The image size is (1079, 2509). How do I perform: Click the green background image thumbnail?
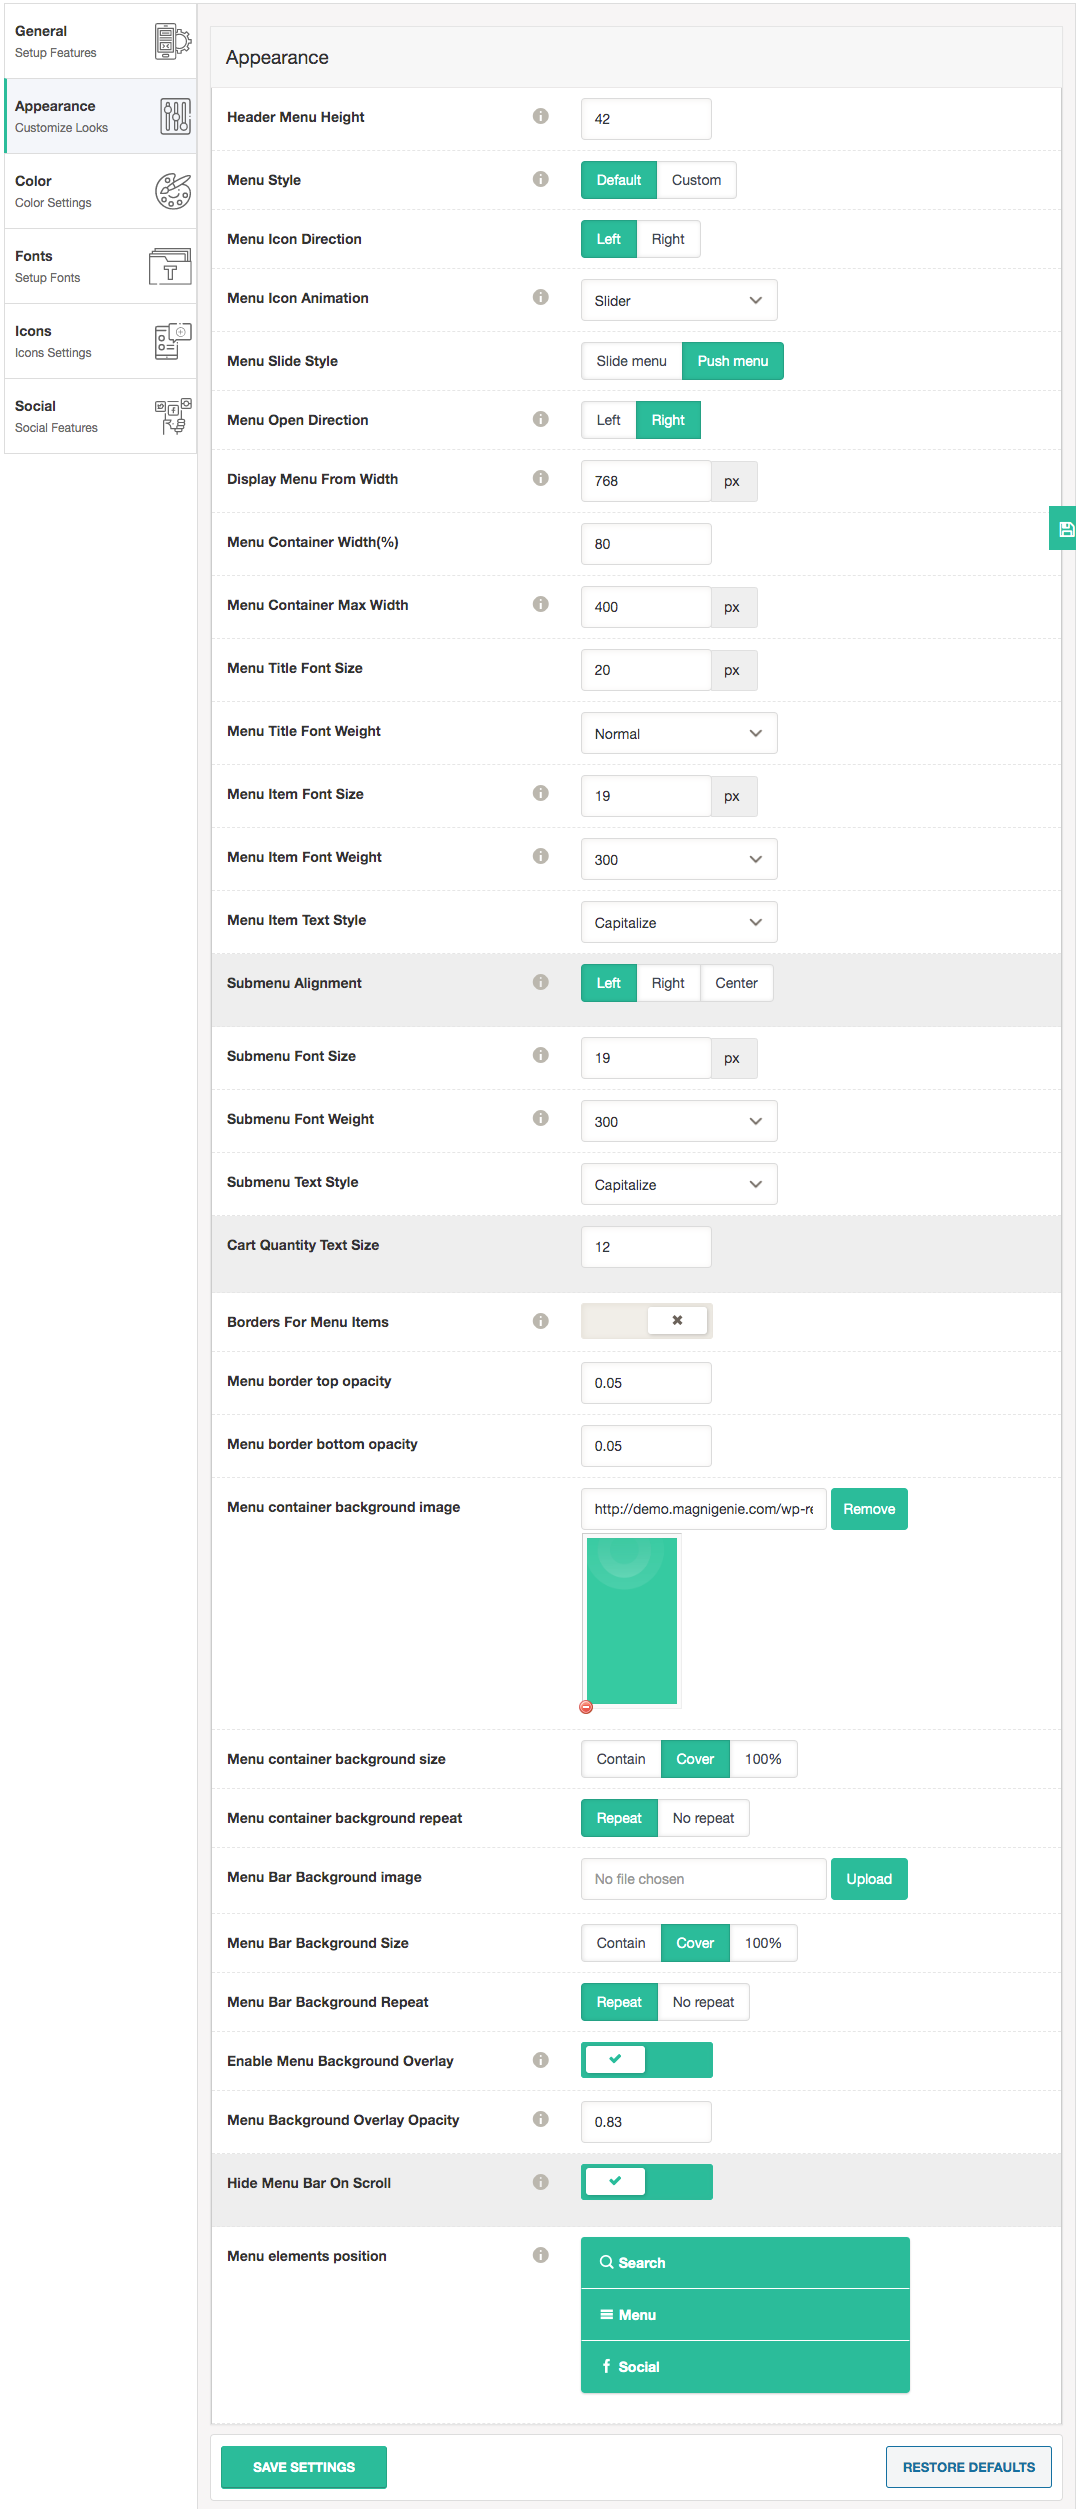tap(632, 1620)
